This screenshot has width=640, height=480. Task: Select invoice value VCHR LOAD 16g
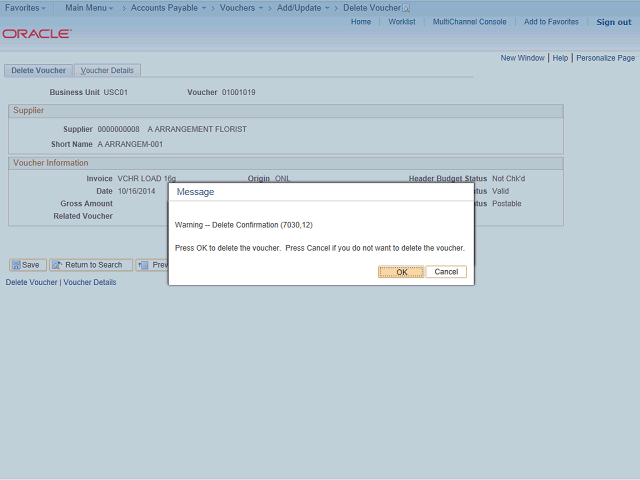(x=147, y=178)
